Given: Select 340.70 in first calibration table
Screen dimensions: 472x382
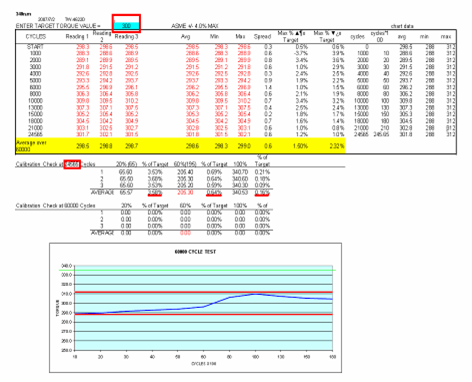Looking at the screenshot, I should tap(240, 172).
